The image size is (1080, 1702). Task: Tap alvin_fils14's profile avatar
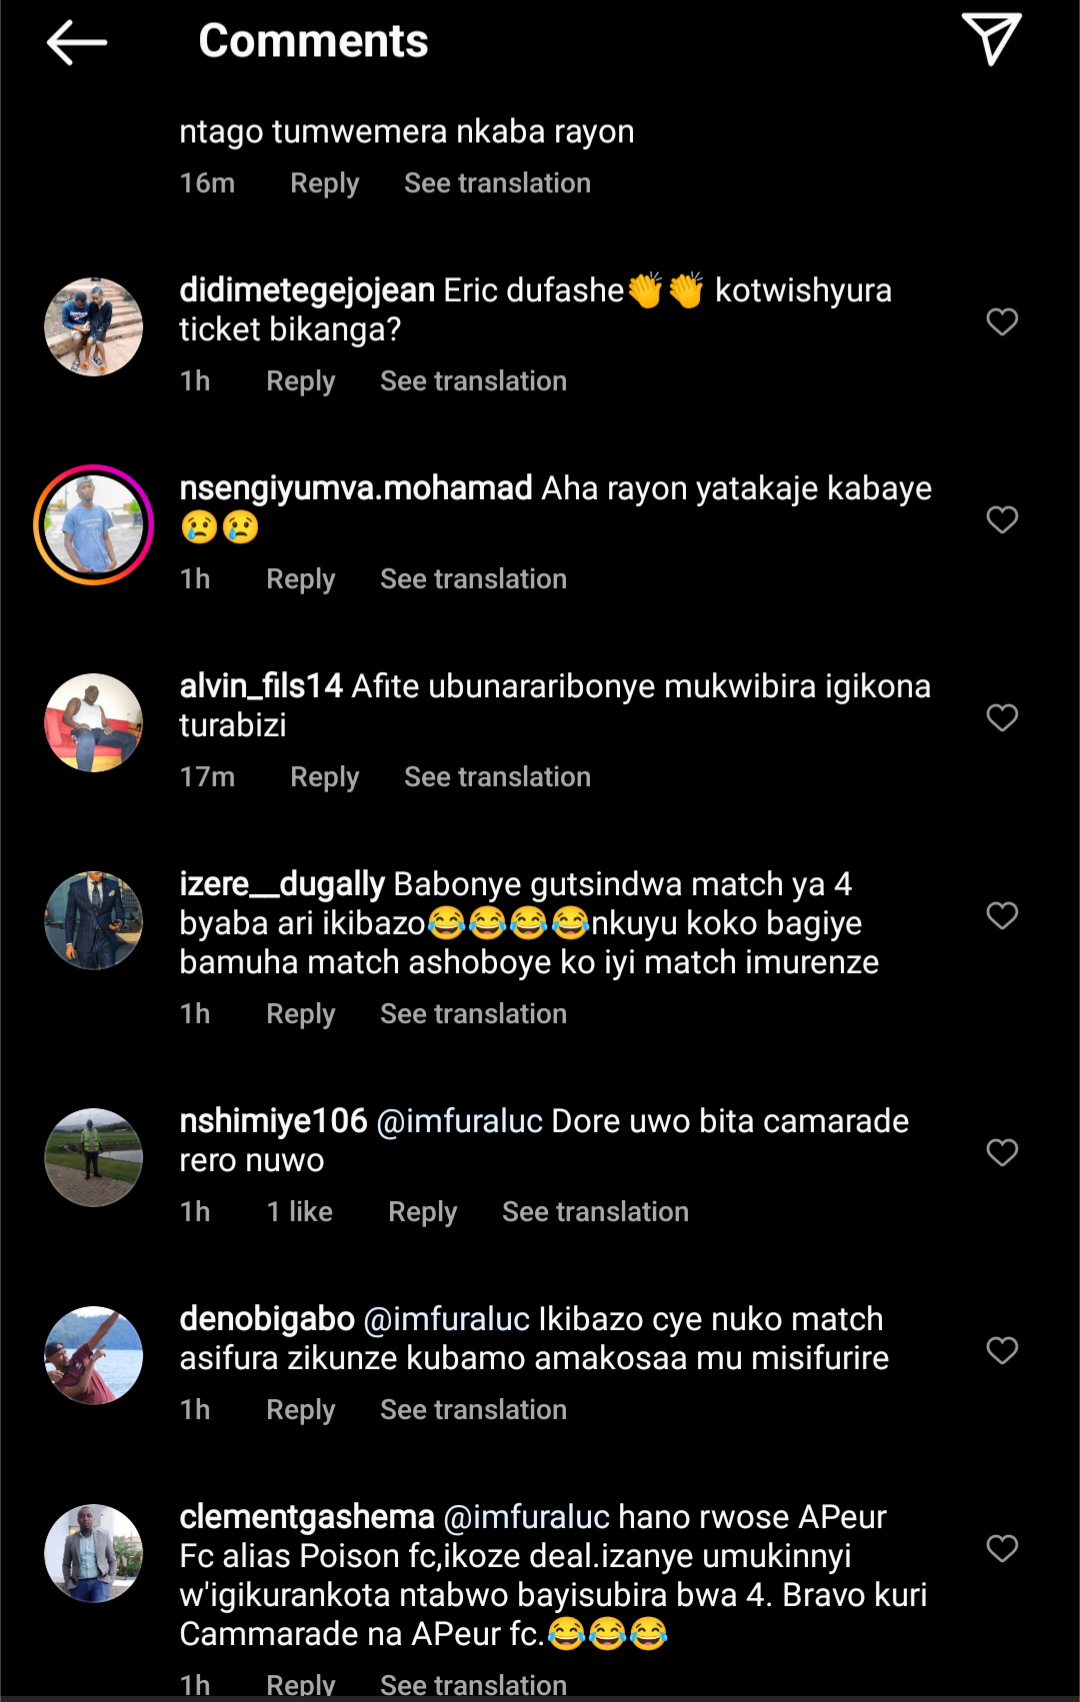coord(94,723)
